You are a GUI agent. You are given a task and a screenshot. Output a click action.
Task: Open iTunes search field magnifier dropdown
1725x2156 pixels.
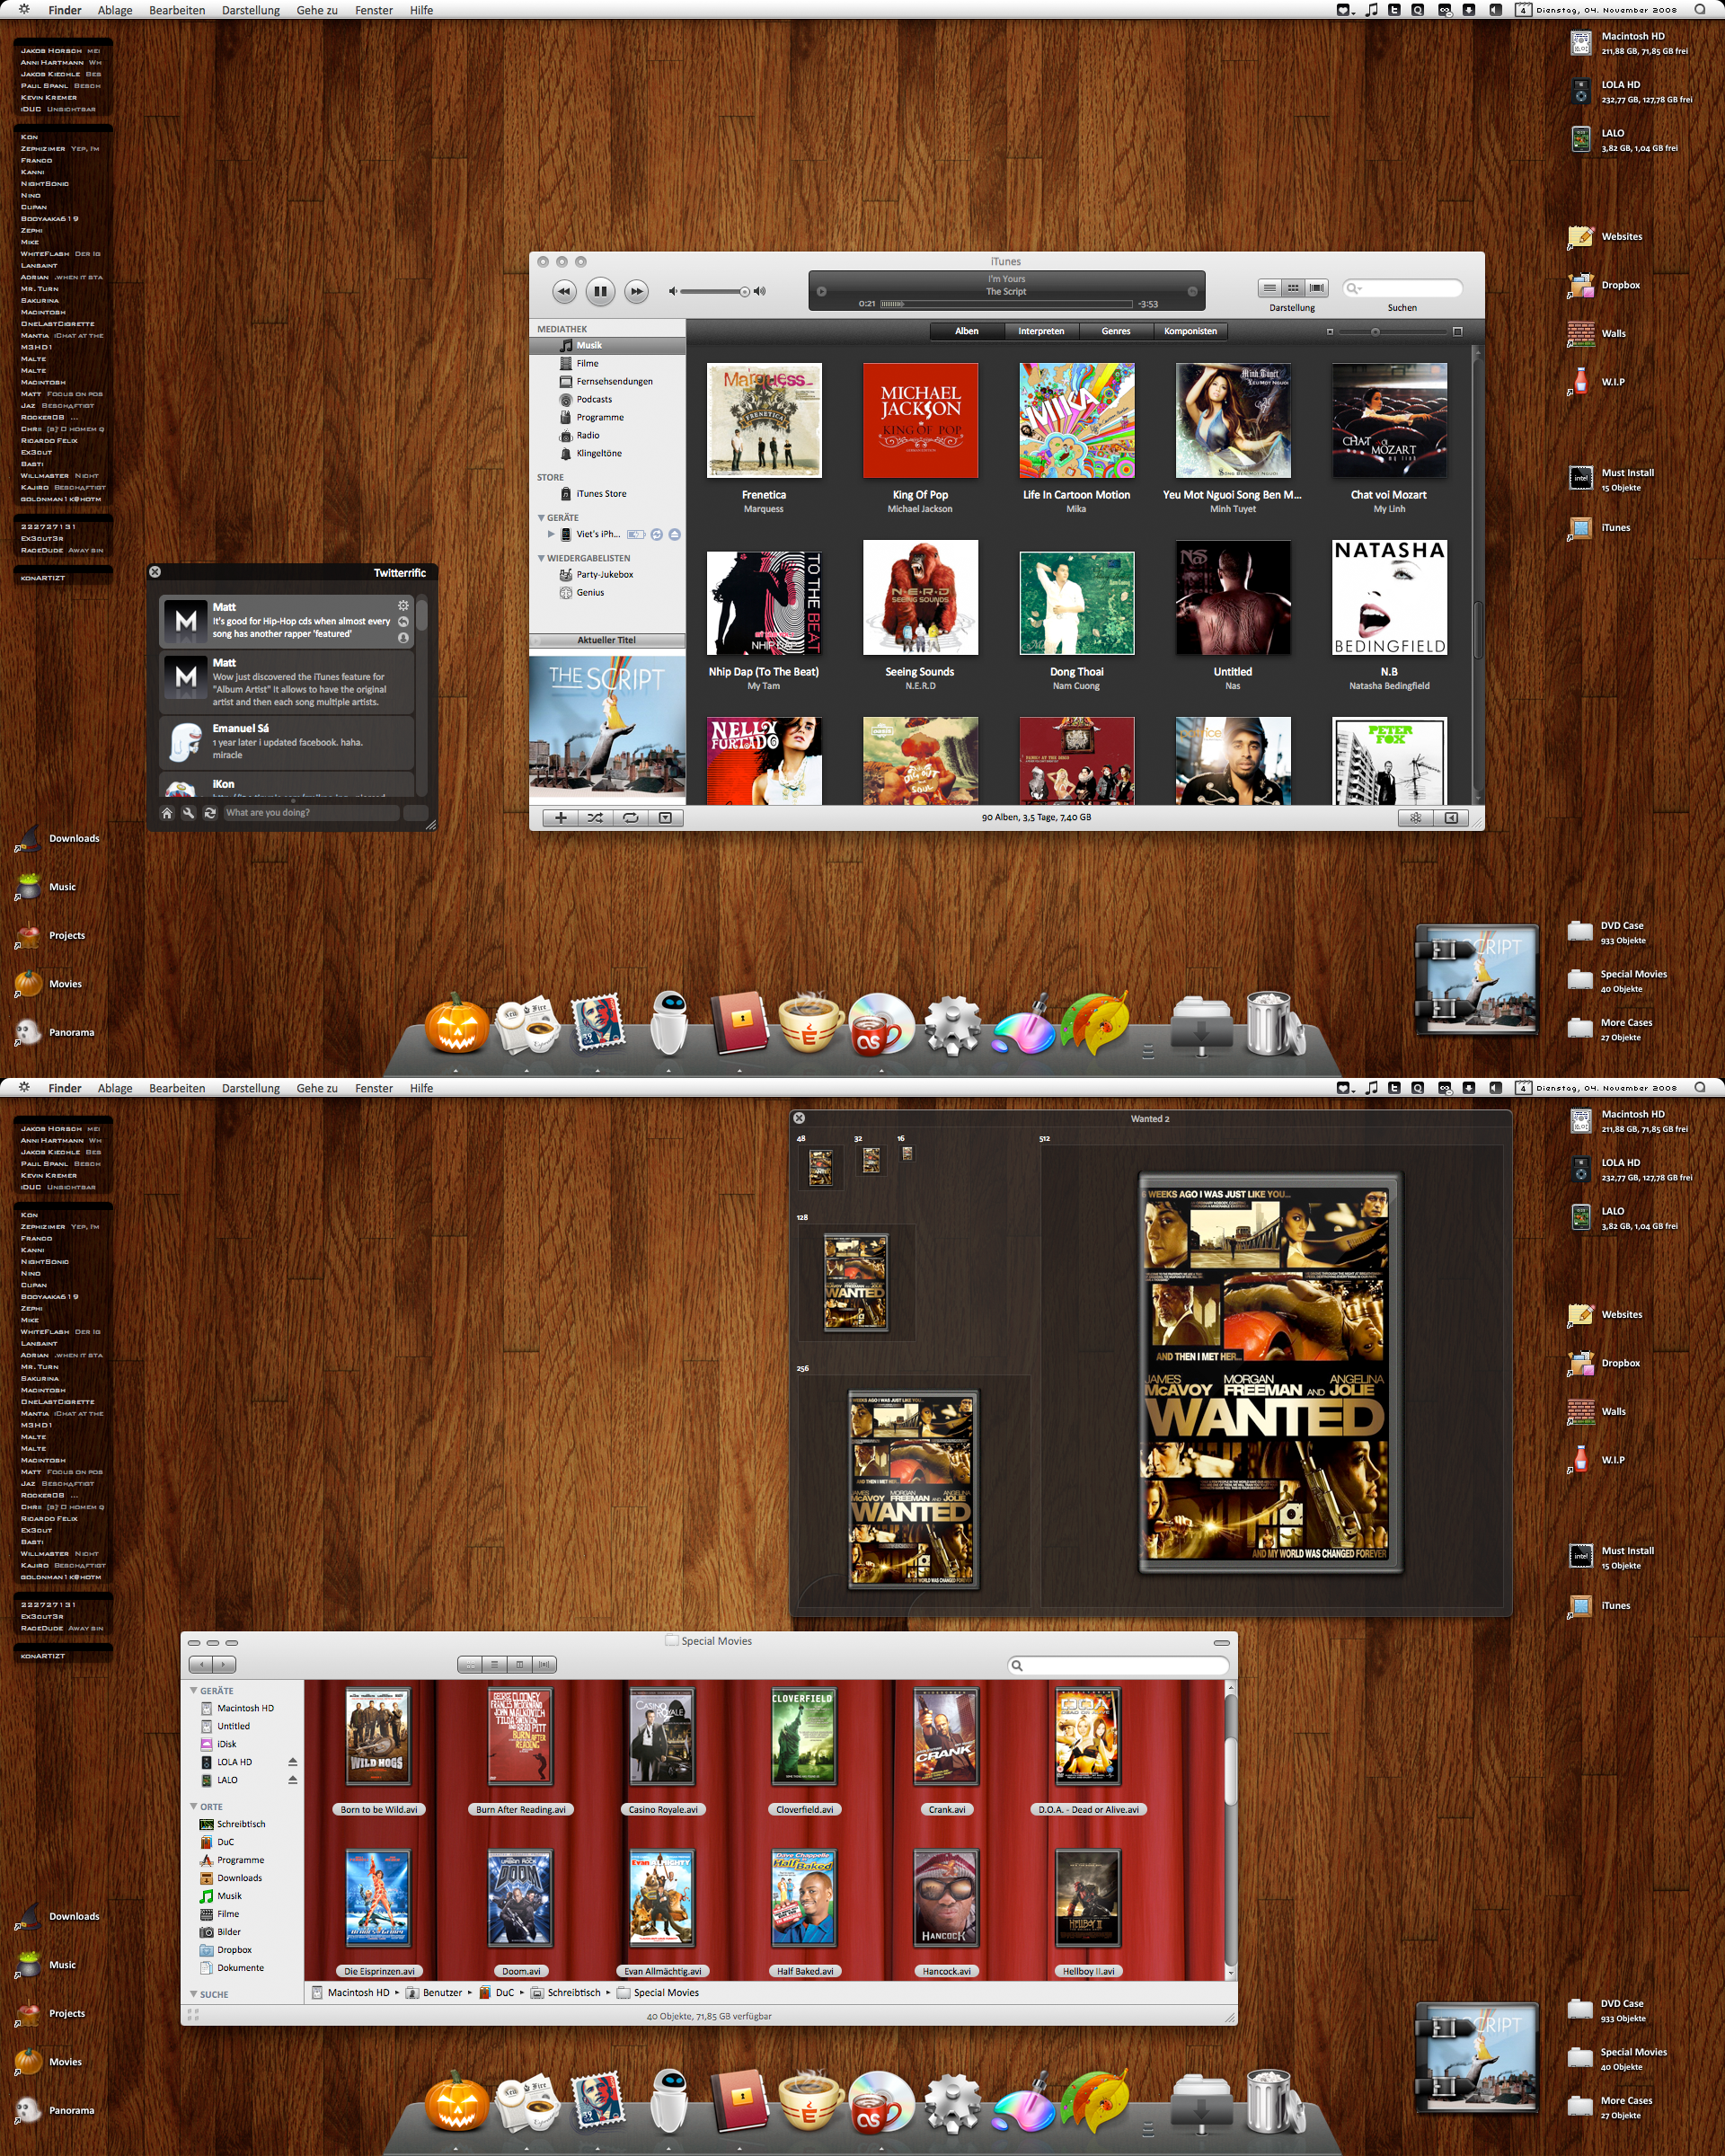pos(1354,288)
